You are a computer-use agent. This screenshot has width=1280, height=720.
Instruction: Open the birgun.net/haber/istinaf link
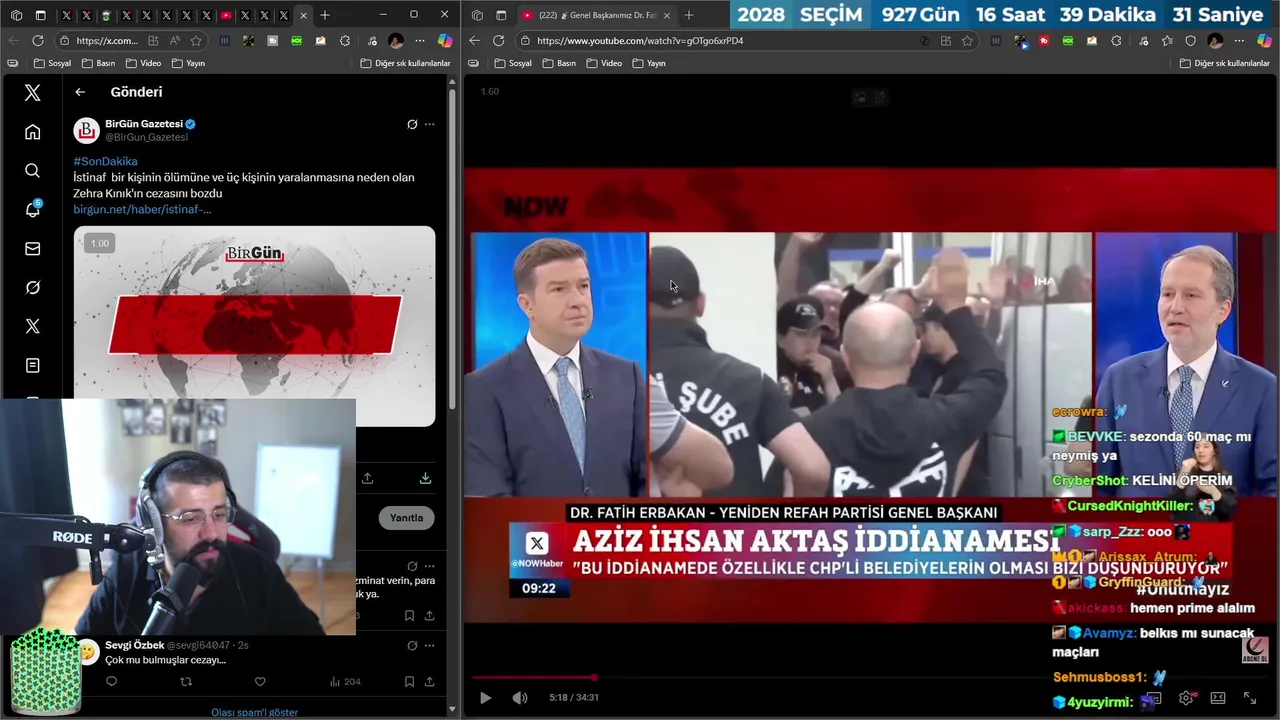[142, 209]
